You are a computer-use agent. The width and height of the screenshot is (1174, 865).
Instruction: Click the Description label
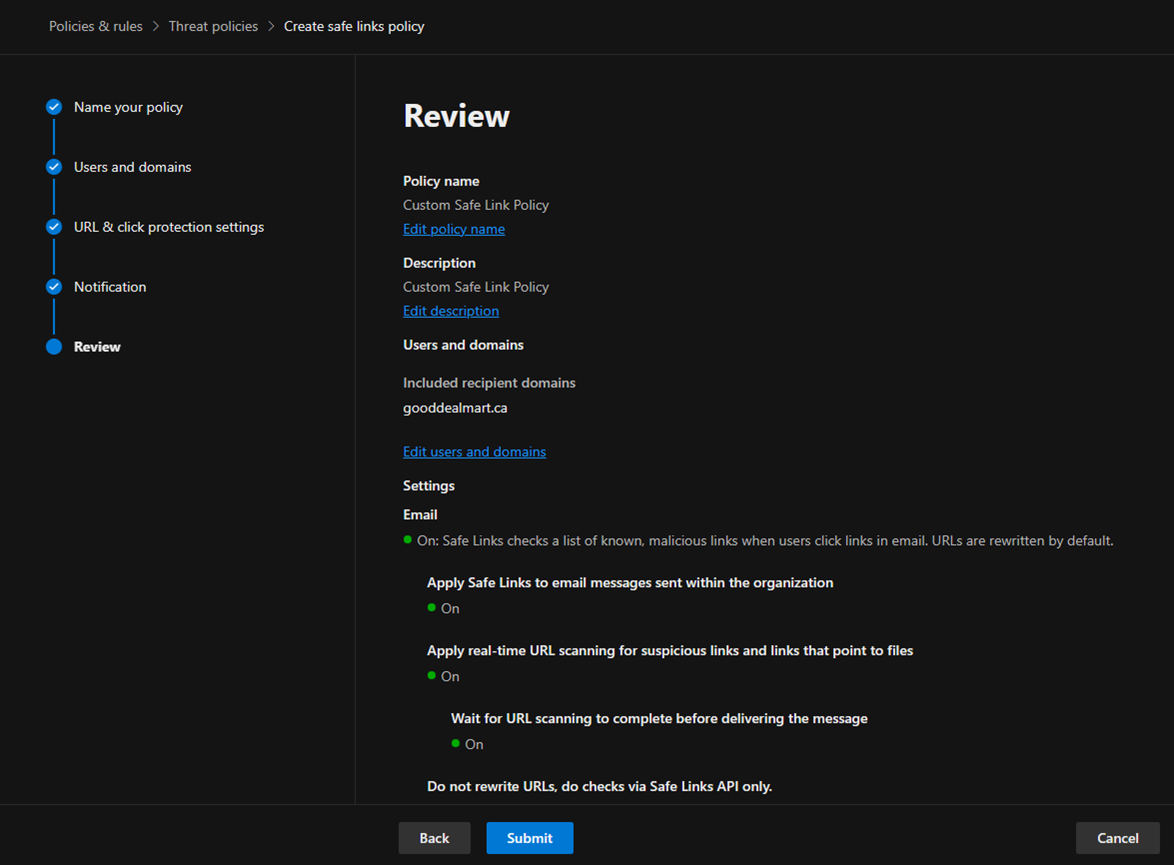[x=440, y=263]
